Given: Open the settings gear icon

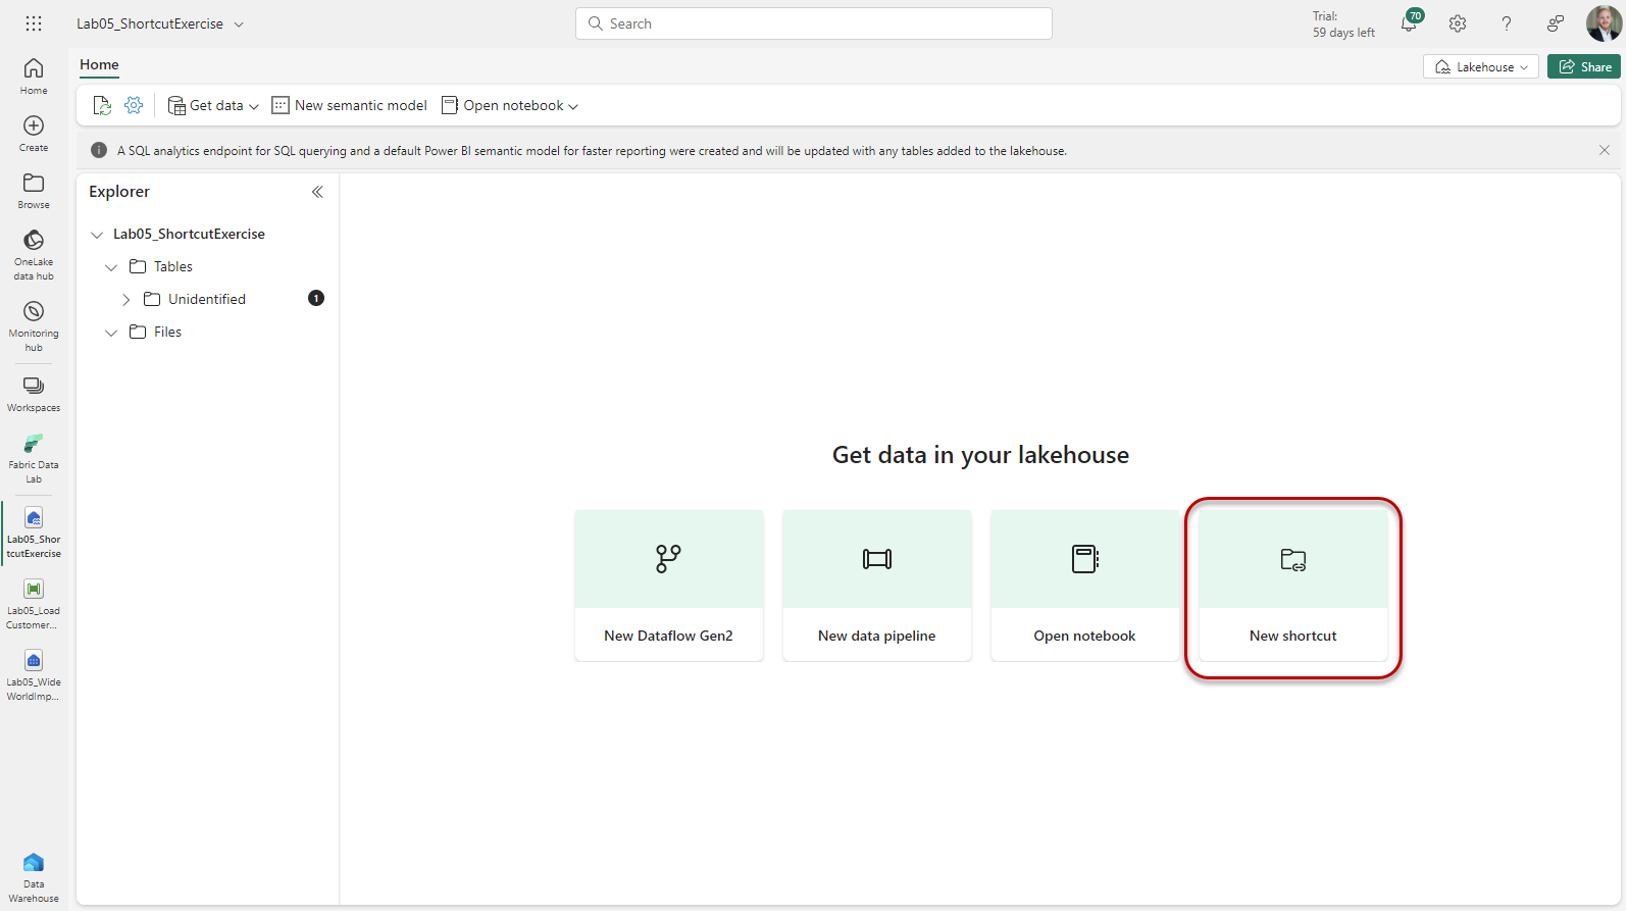Looking at the screenshot, I should click(x=1457, y=23).
